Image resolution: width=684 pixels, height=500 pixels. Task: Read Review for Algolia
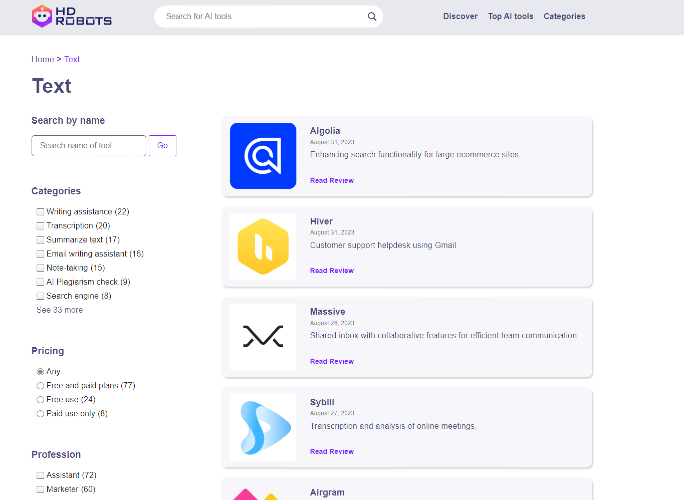332,180
